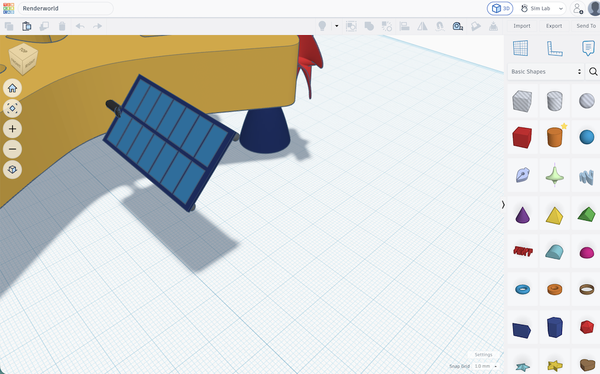The height and width of the screenshot is (374, 600).
Task: Select the yellow Star shape
Action: 554,366
